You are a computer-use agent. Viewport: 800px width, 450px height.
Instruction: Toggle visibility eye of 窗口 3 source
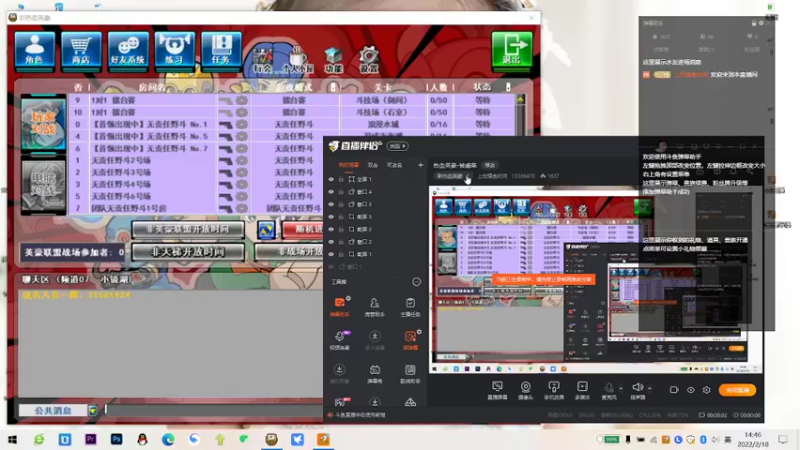(331, 204)
